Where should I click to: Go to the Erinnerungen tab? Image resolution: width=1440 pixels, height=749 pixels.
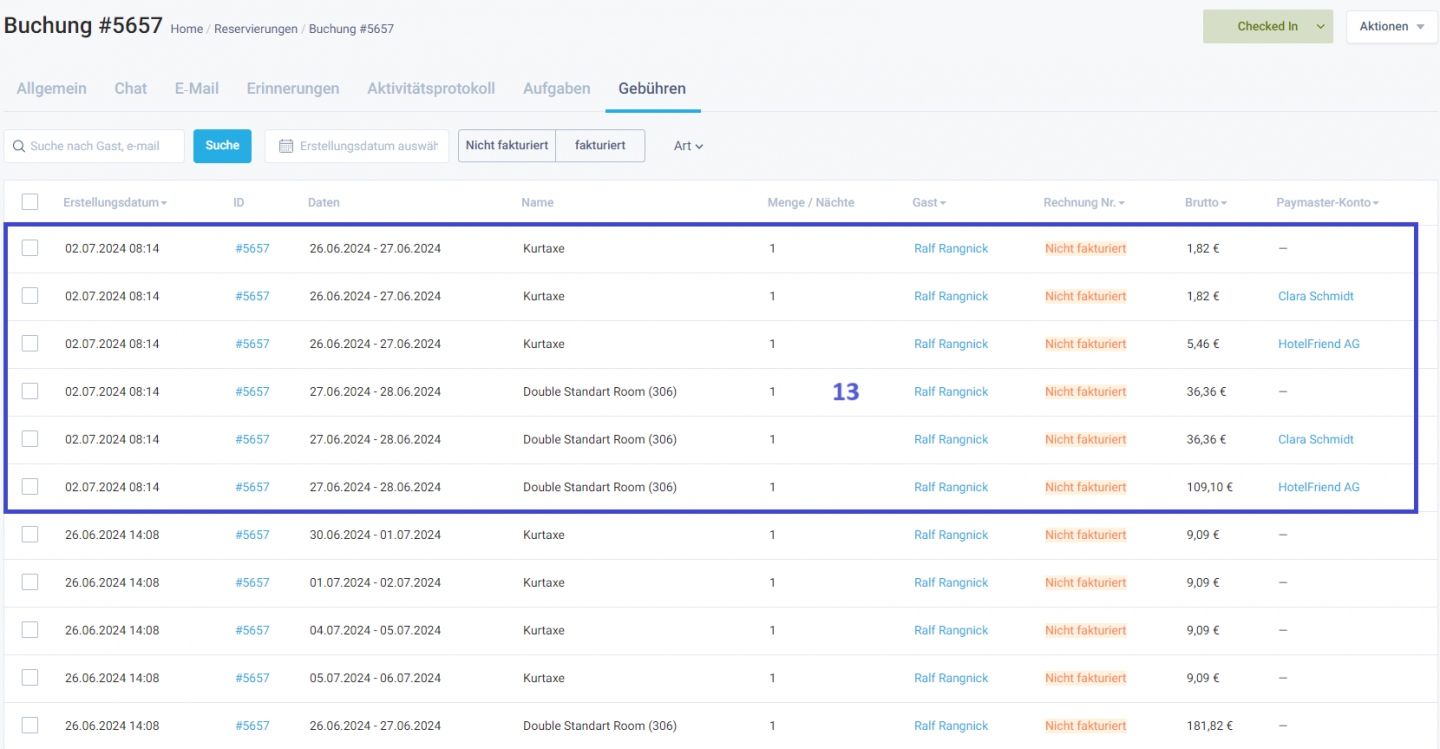coord(293,88)
